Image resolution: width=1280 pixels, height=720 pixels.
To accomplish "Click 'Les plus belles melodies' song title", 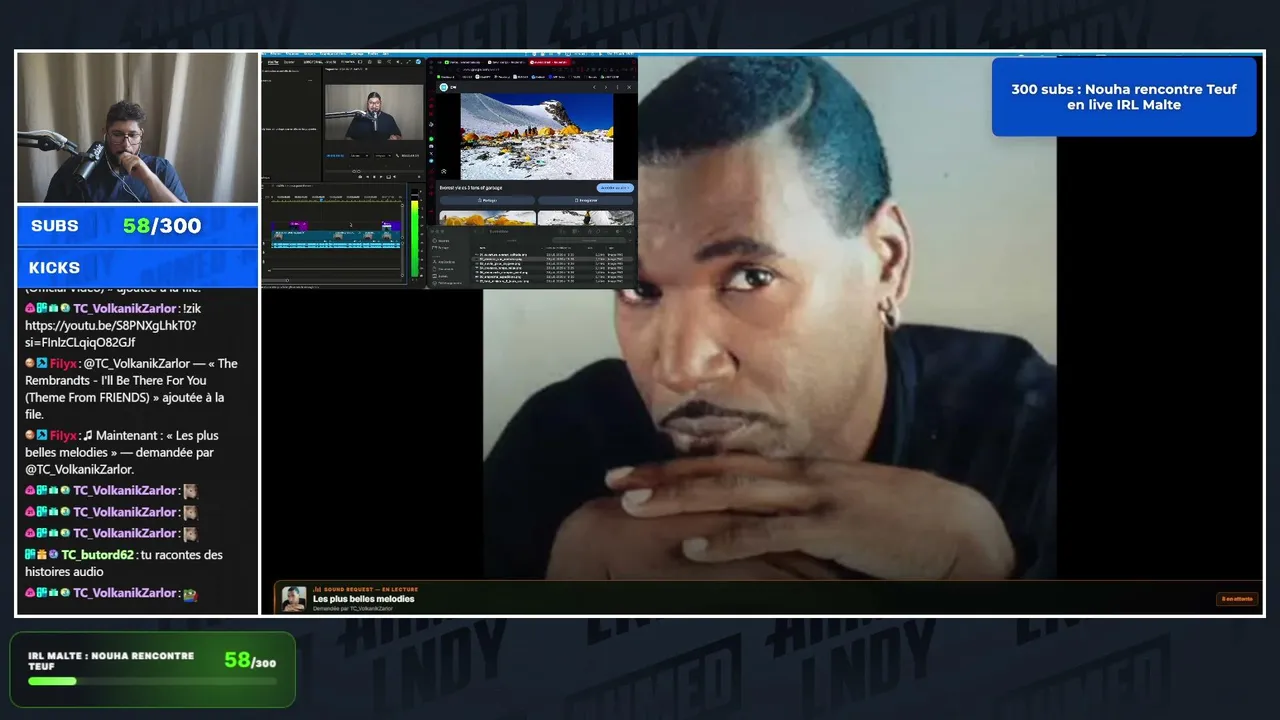I will coord(363,599).
